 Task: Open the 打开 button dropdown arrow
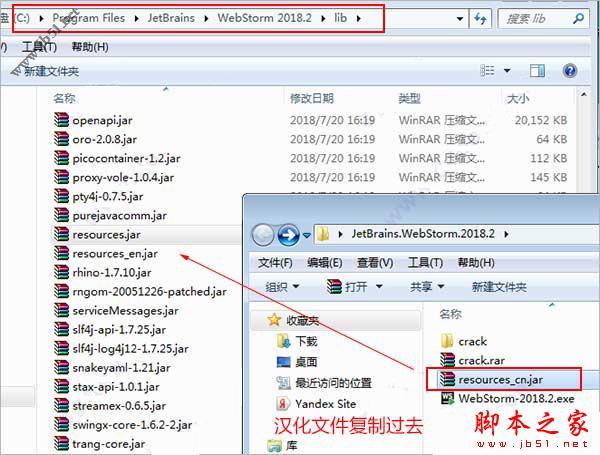(379, 286)
